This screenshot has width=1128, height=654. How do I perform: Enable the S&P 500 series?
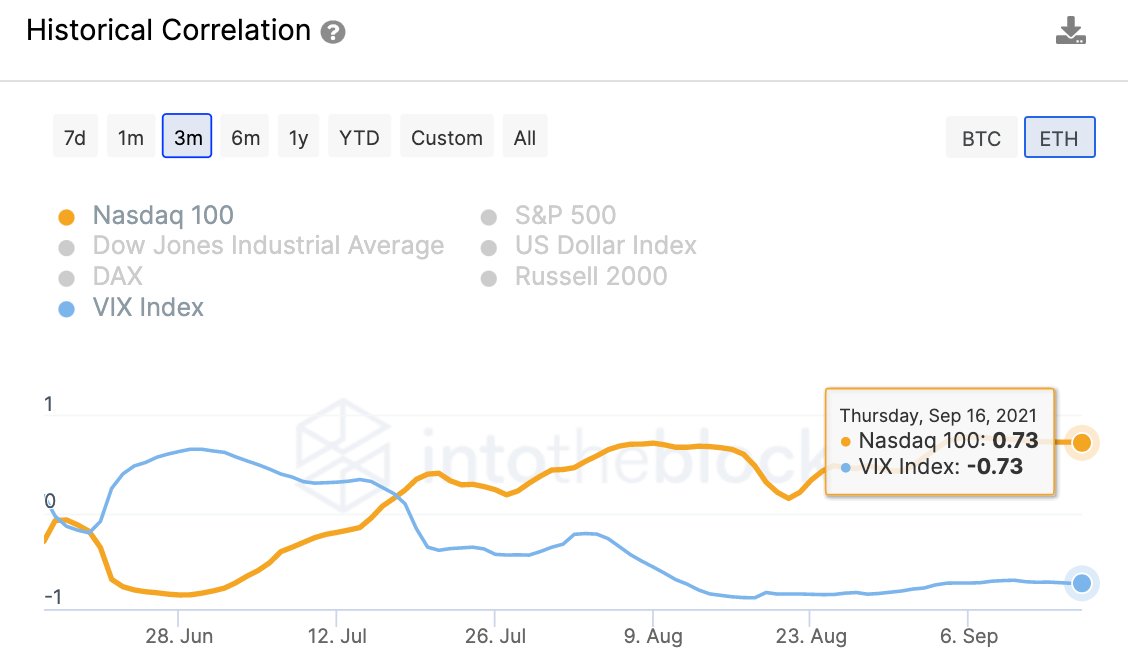565,216
